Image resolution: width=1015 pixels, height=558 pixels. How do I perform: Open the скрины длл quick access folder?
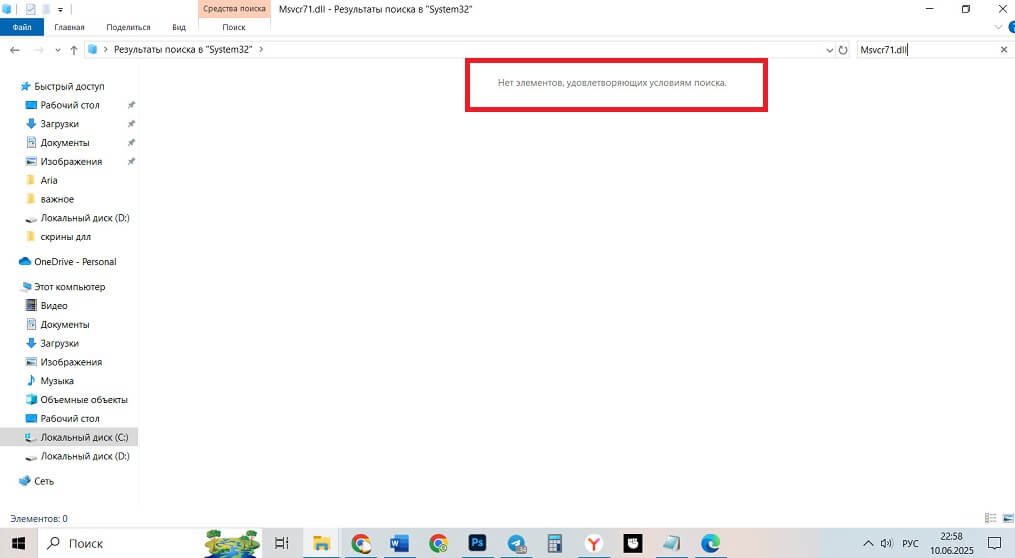65,237
